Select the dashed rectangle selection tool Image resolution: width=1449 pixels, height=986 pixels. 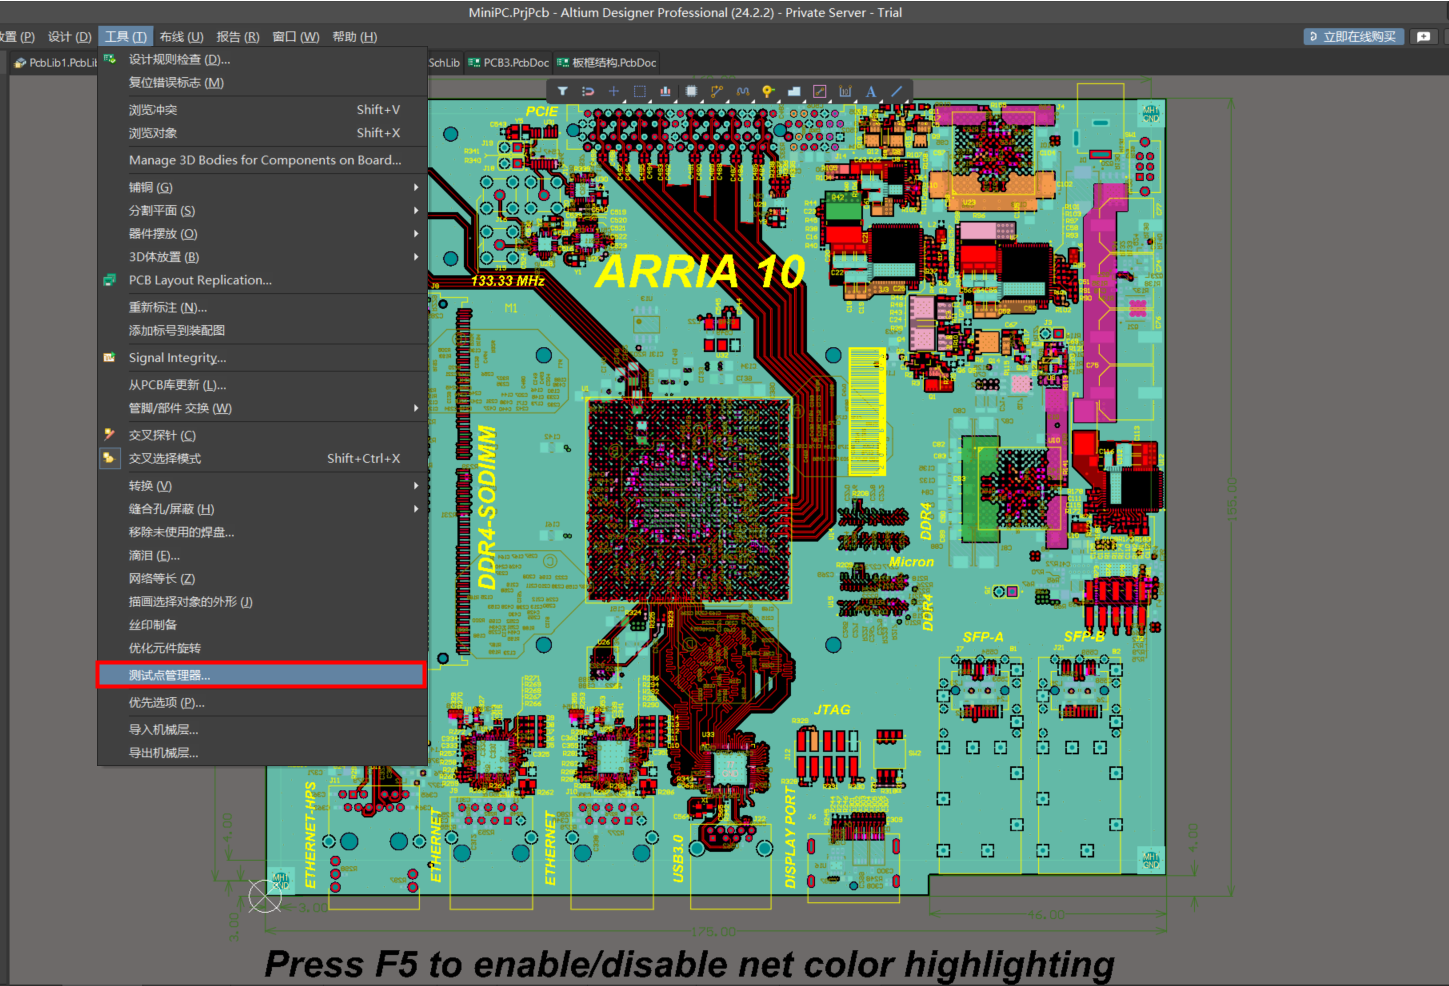pos(640,91)
